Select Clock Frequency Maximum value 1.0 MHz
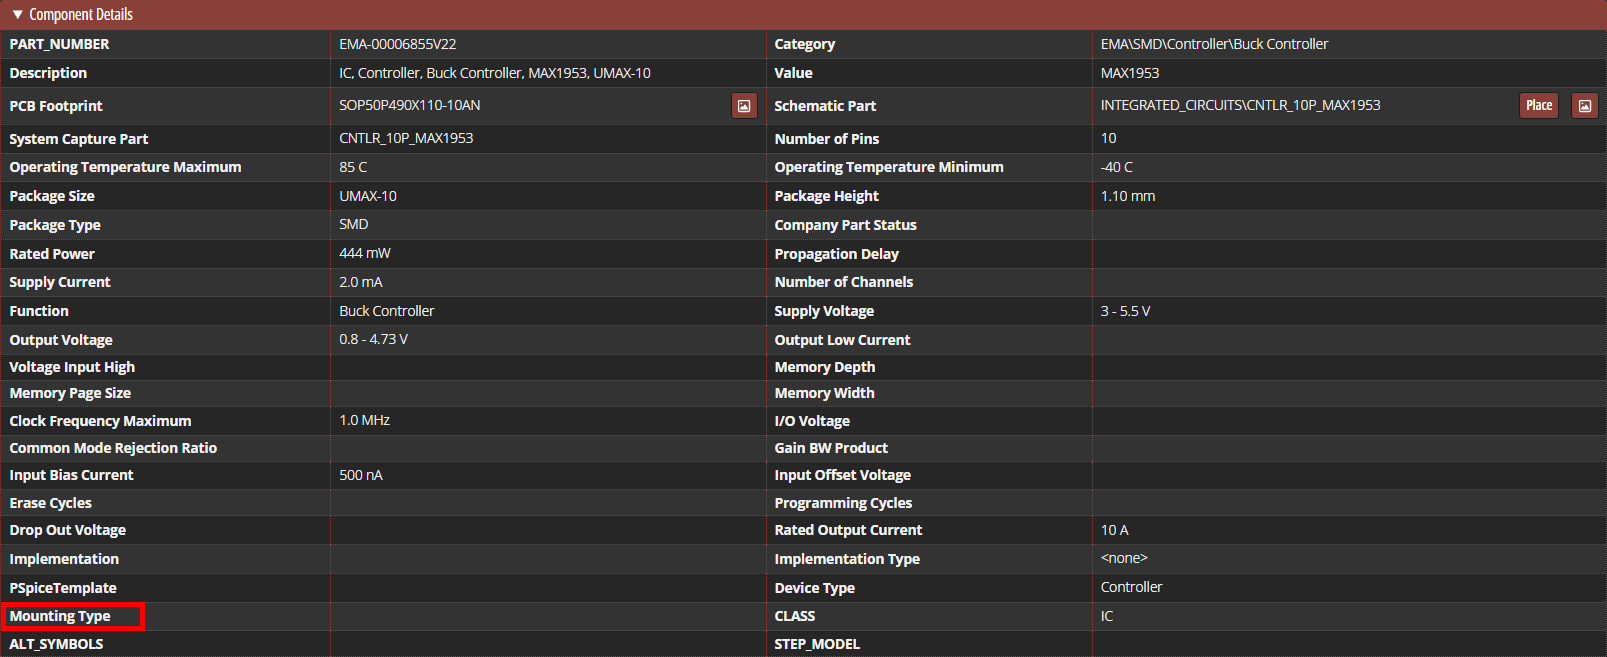The image size is (1607, 657). [364, 420]
